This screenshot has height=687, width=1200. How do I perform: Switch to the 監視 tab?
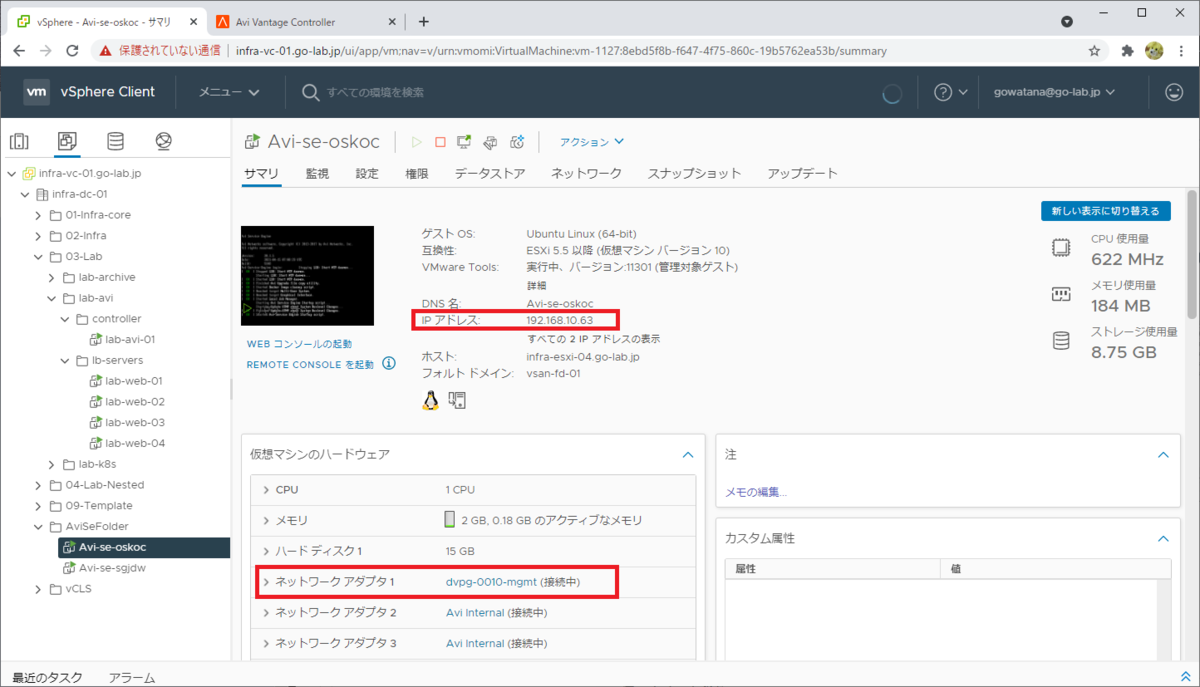click(317, 174)
